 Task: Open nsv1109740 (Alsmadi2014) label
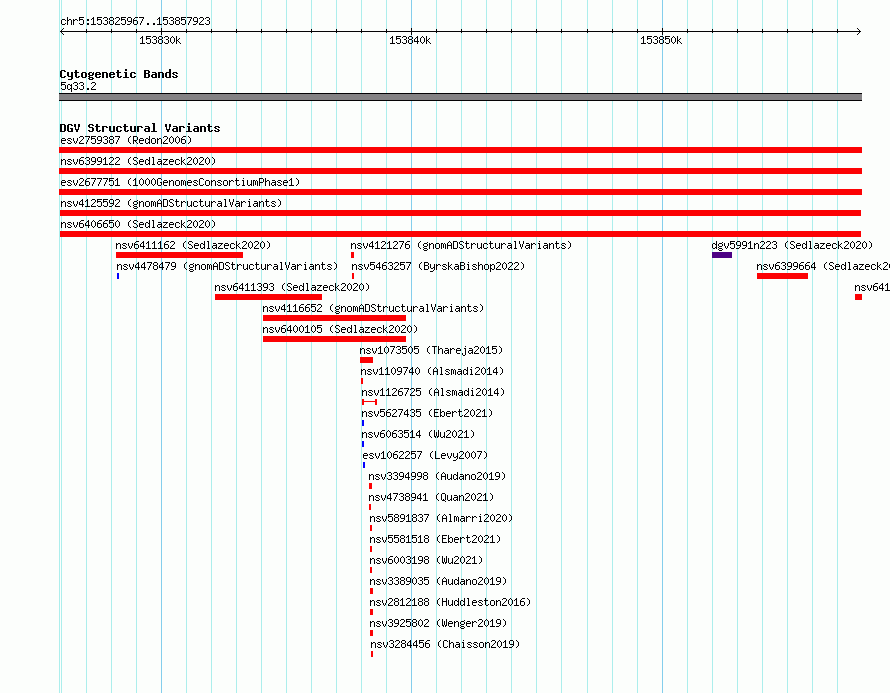coord(432,371)
